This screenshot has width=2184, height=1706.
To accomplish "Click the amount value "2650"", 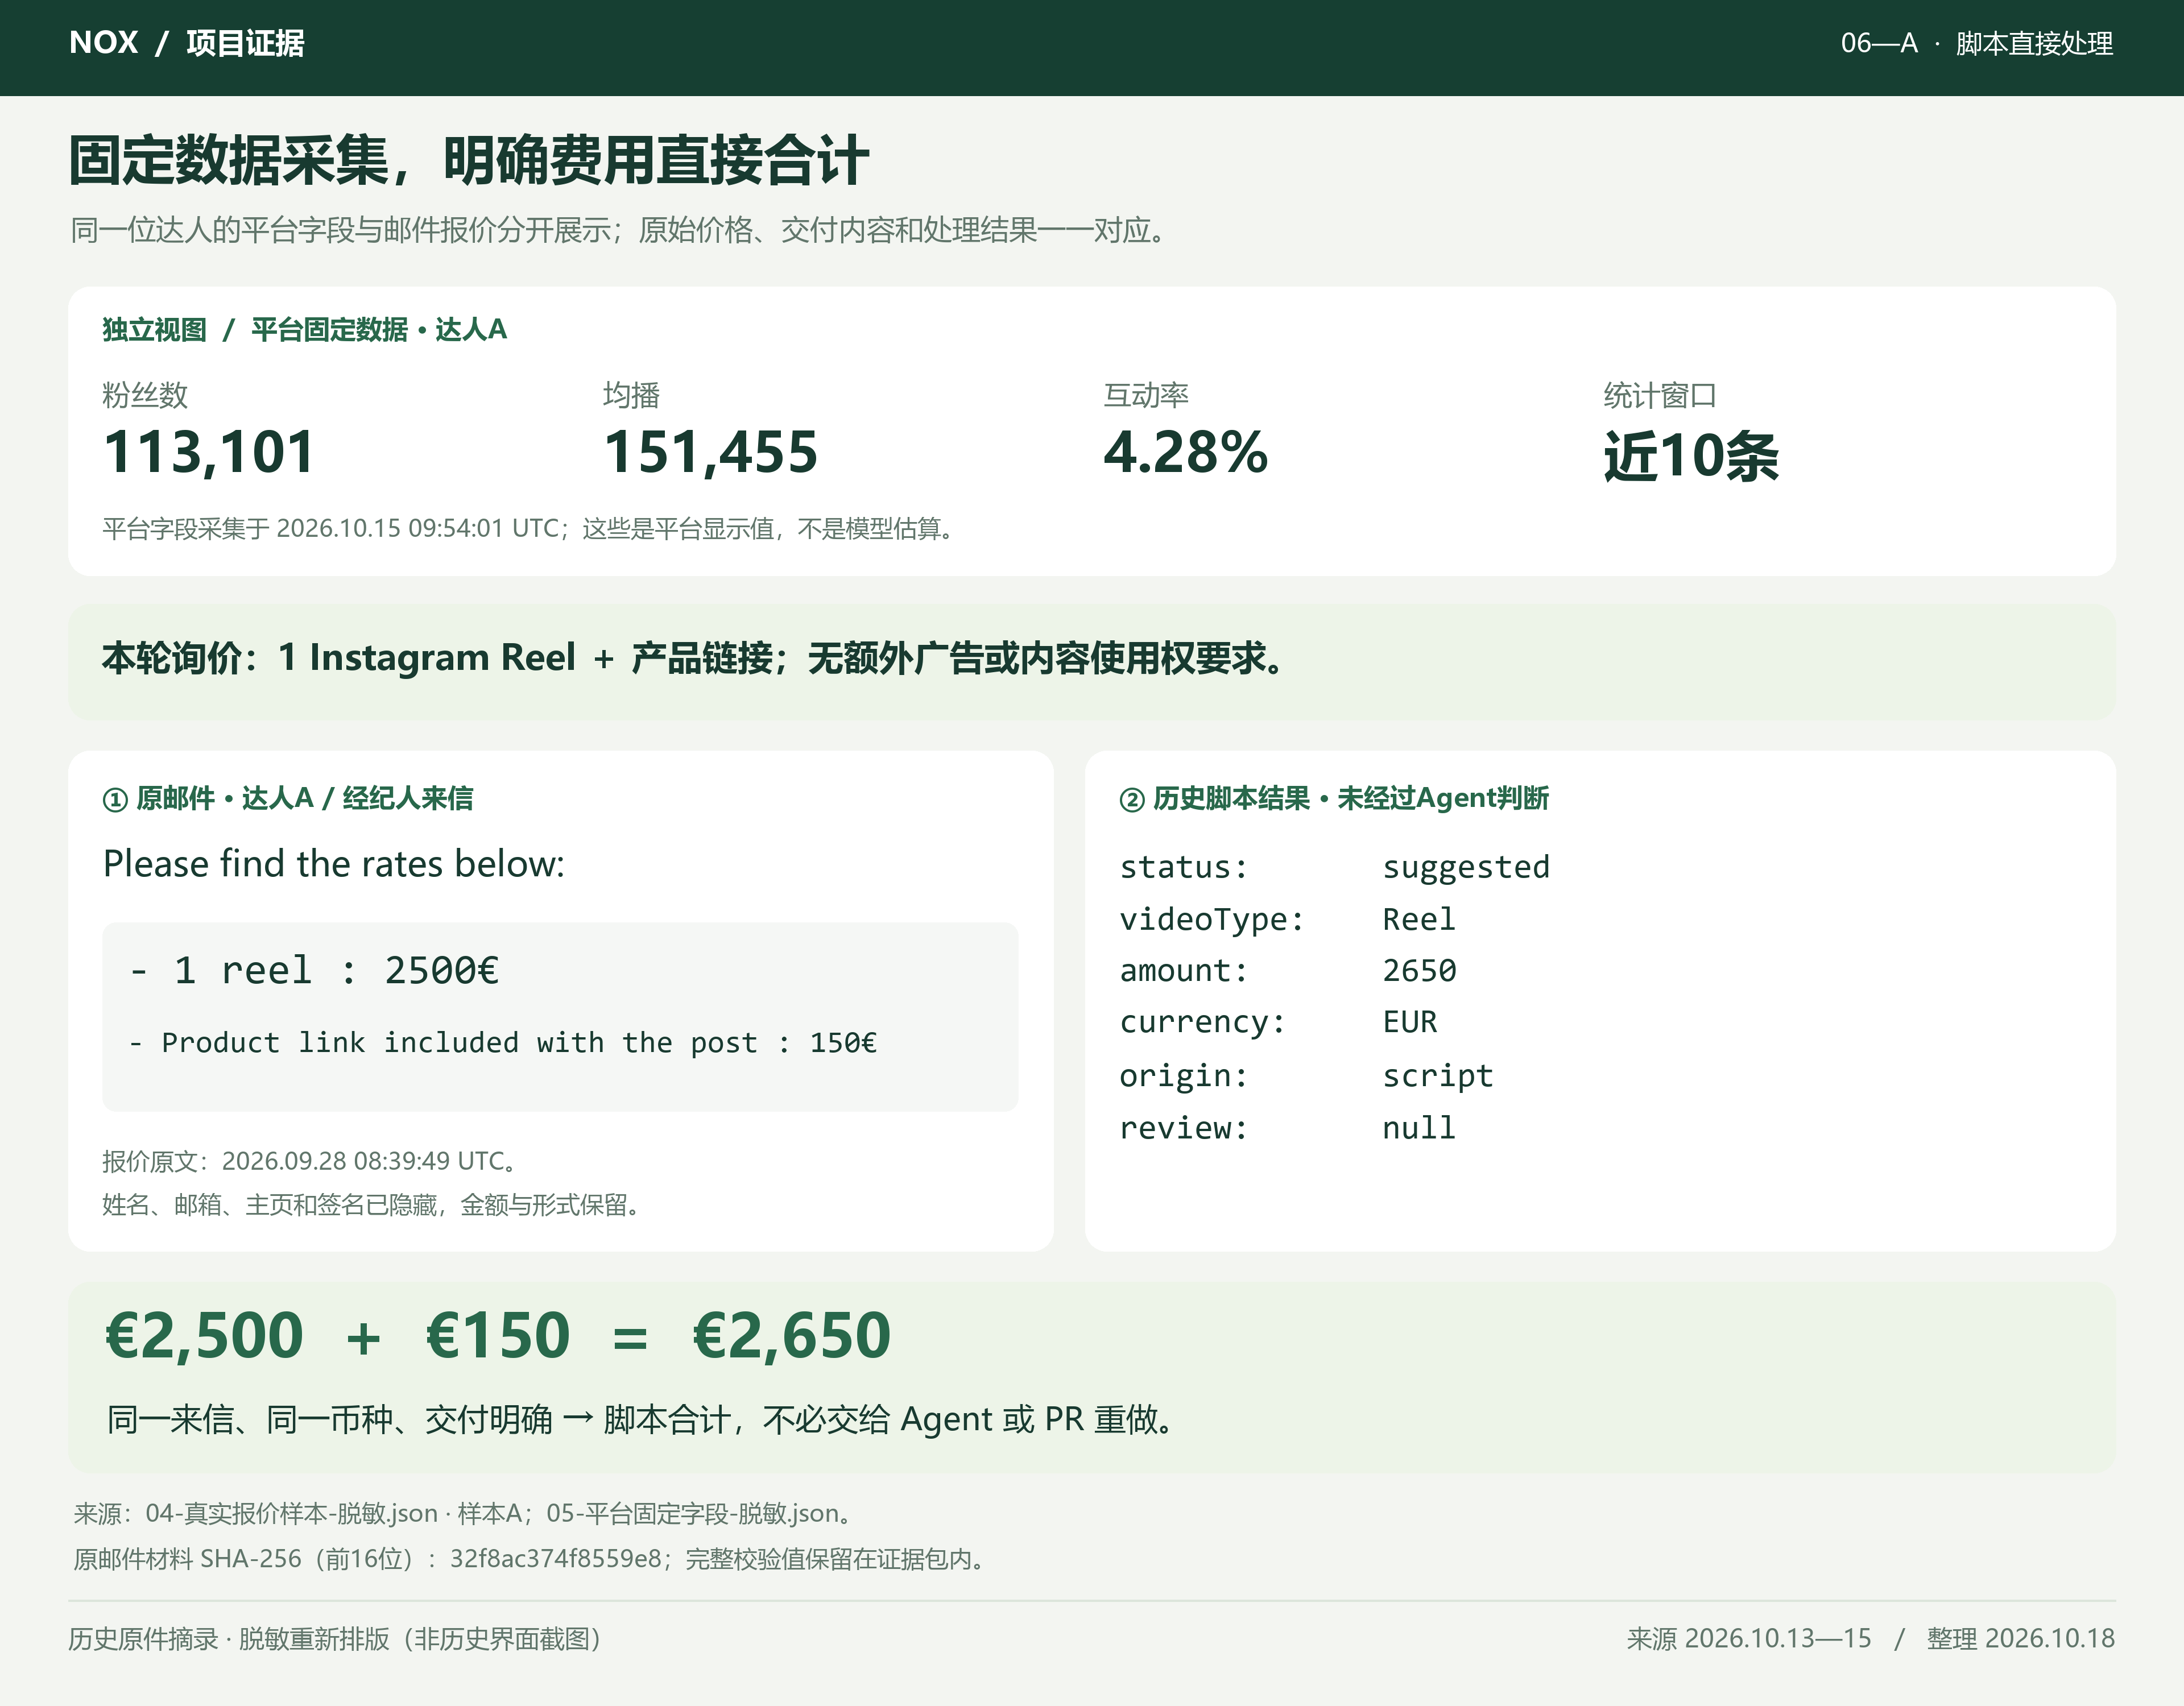I will 1419,970.
